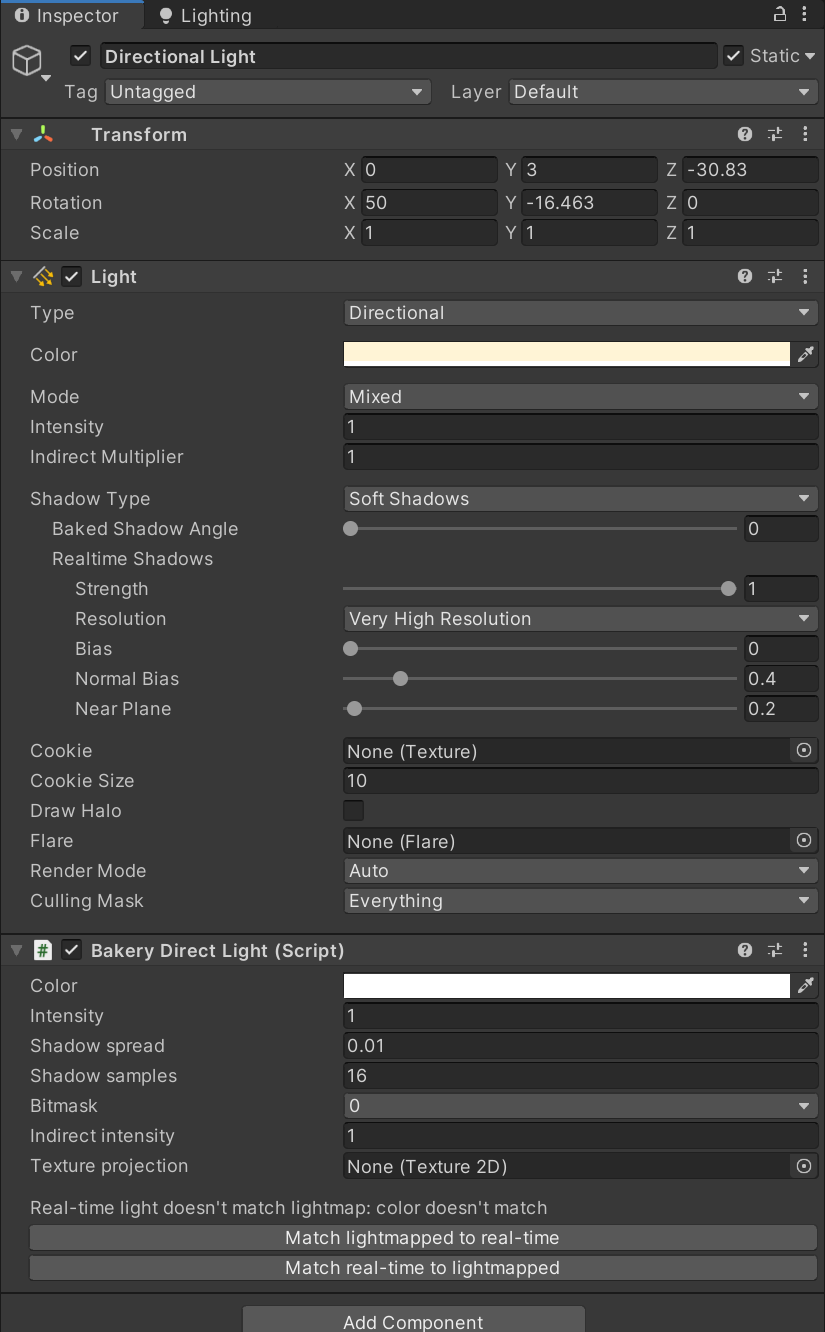Uncheck the Static checkbox
The width and height of the screenshot is (825, 1332).
pos(733,55)
